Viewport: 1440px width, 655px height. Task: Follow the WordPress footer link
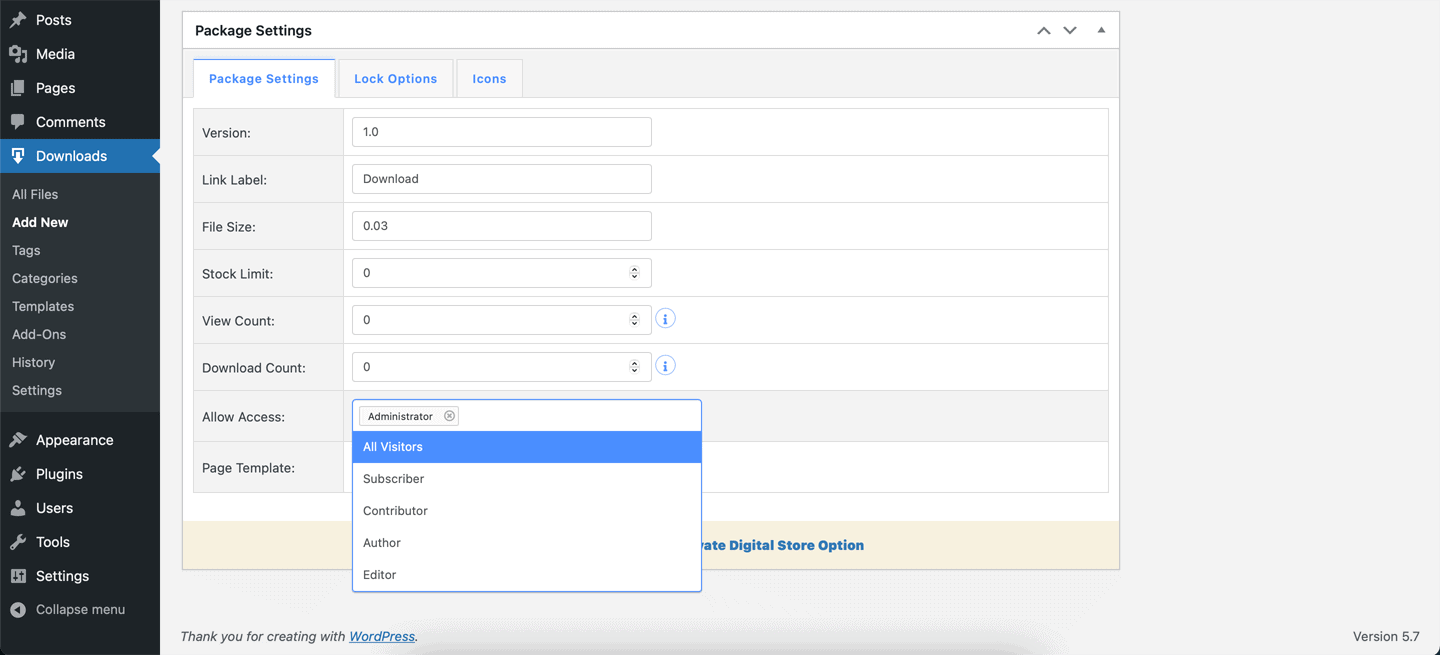(x=381, y=636)
